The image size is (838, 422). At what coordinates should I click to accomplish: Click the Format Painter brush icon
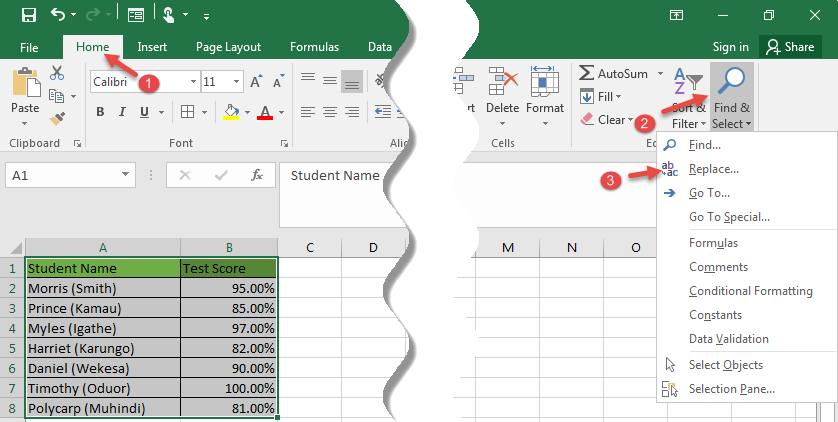pos(57,119)
